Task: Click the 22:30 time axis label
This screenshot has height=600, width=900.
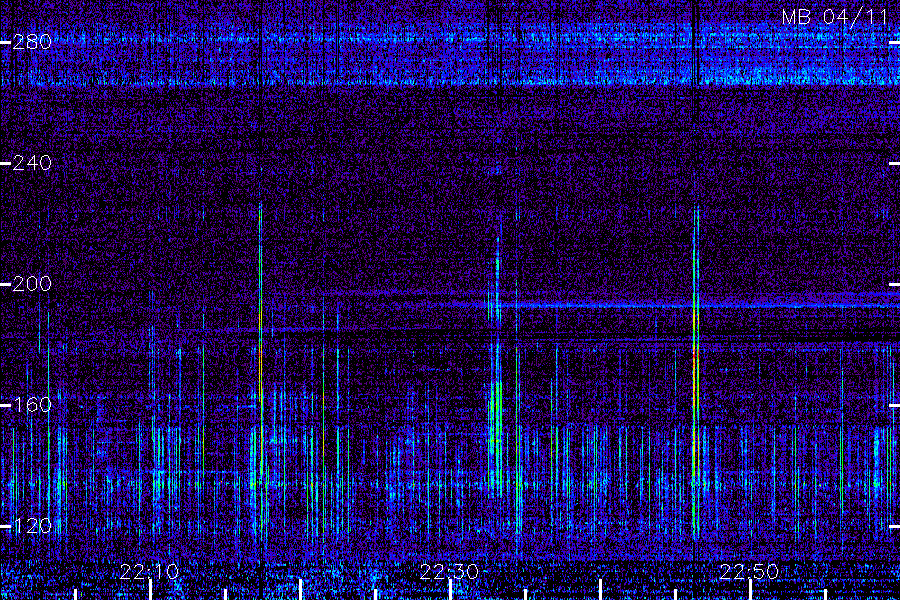Action: click(x=449, y=572)
